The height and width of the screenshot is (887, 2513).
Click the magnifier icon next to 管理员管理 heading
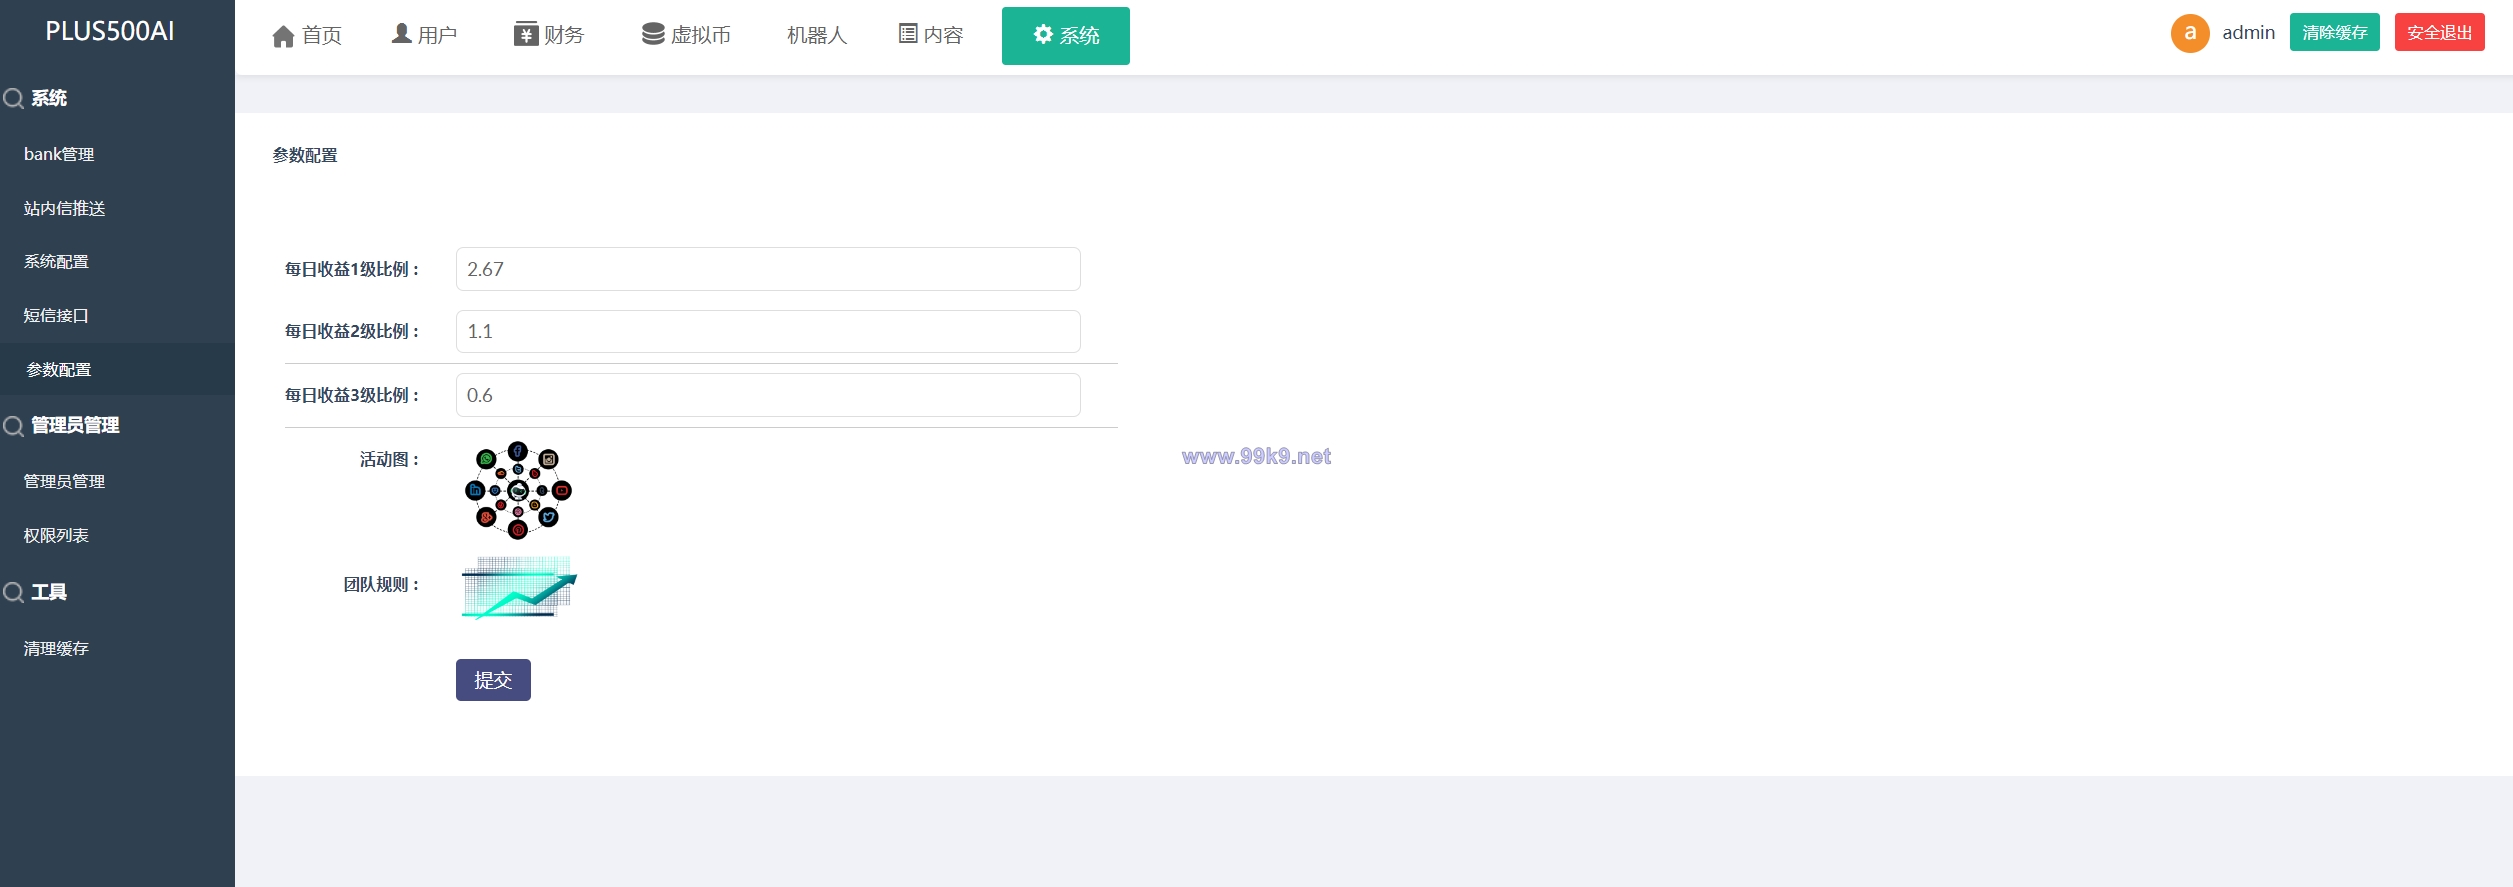(14, 427)
